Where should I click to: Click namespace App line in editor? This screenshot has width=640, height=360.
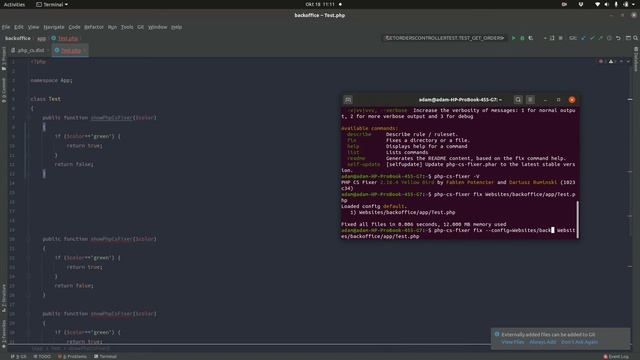point(51,80)
